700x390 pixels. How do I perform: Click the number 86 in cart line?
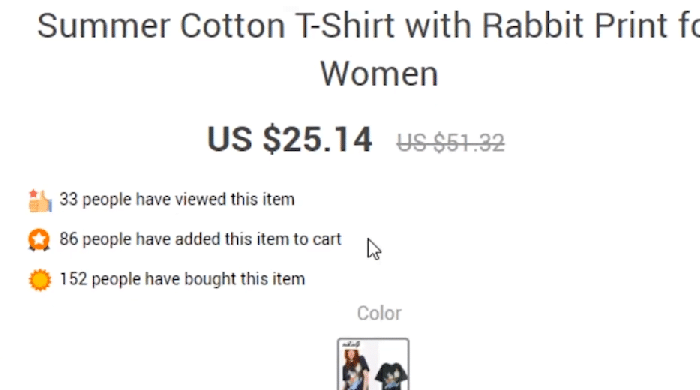(x=69, y=239)
